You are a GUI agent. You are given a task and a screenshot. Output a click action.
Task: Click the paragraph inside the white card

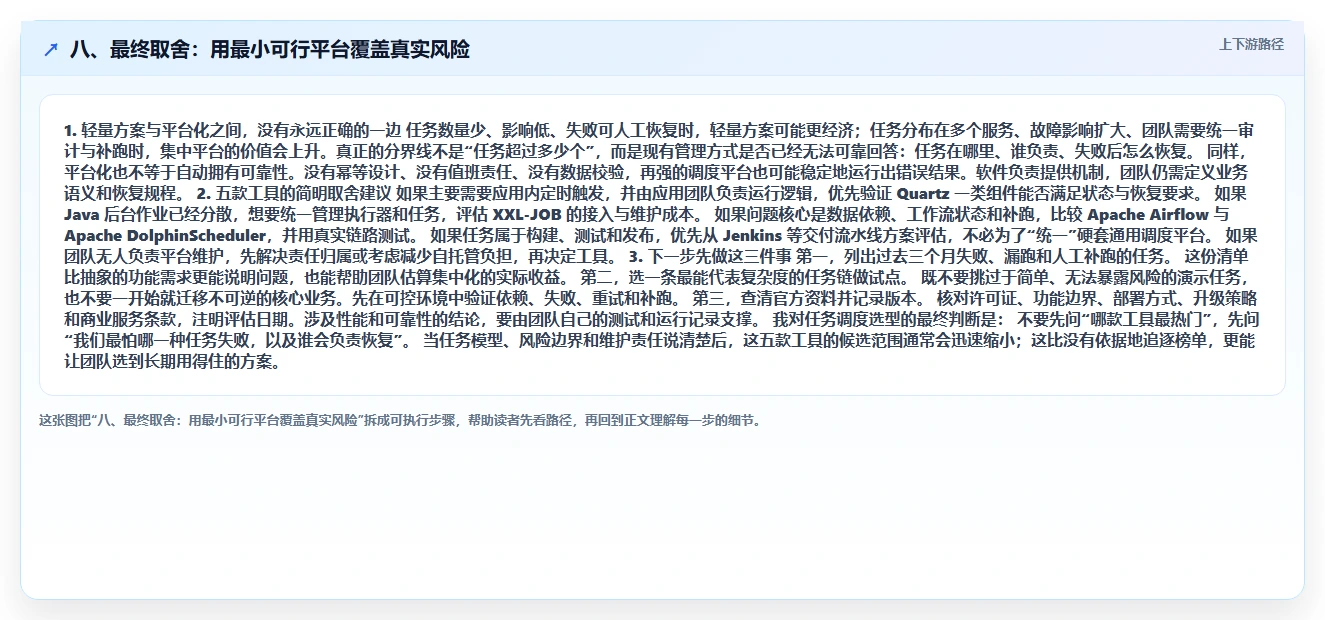coord(662,246)
